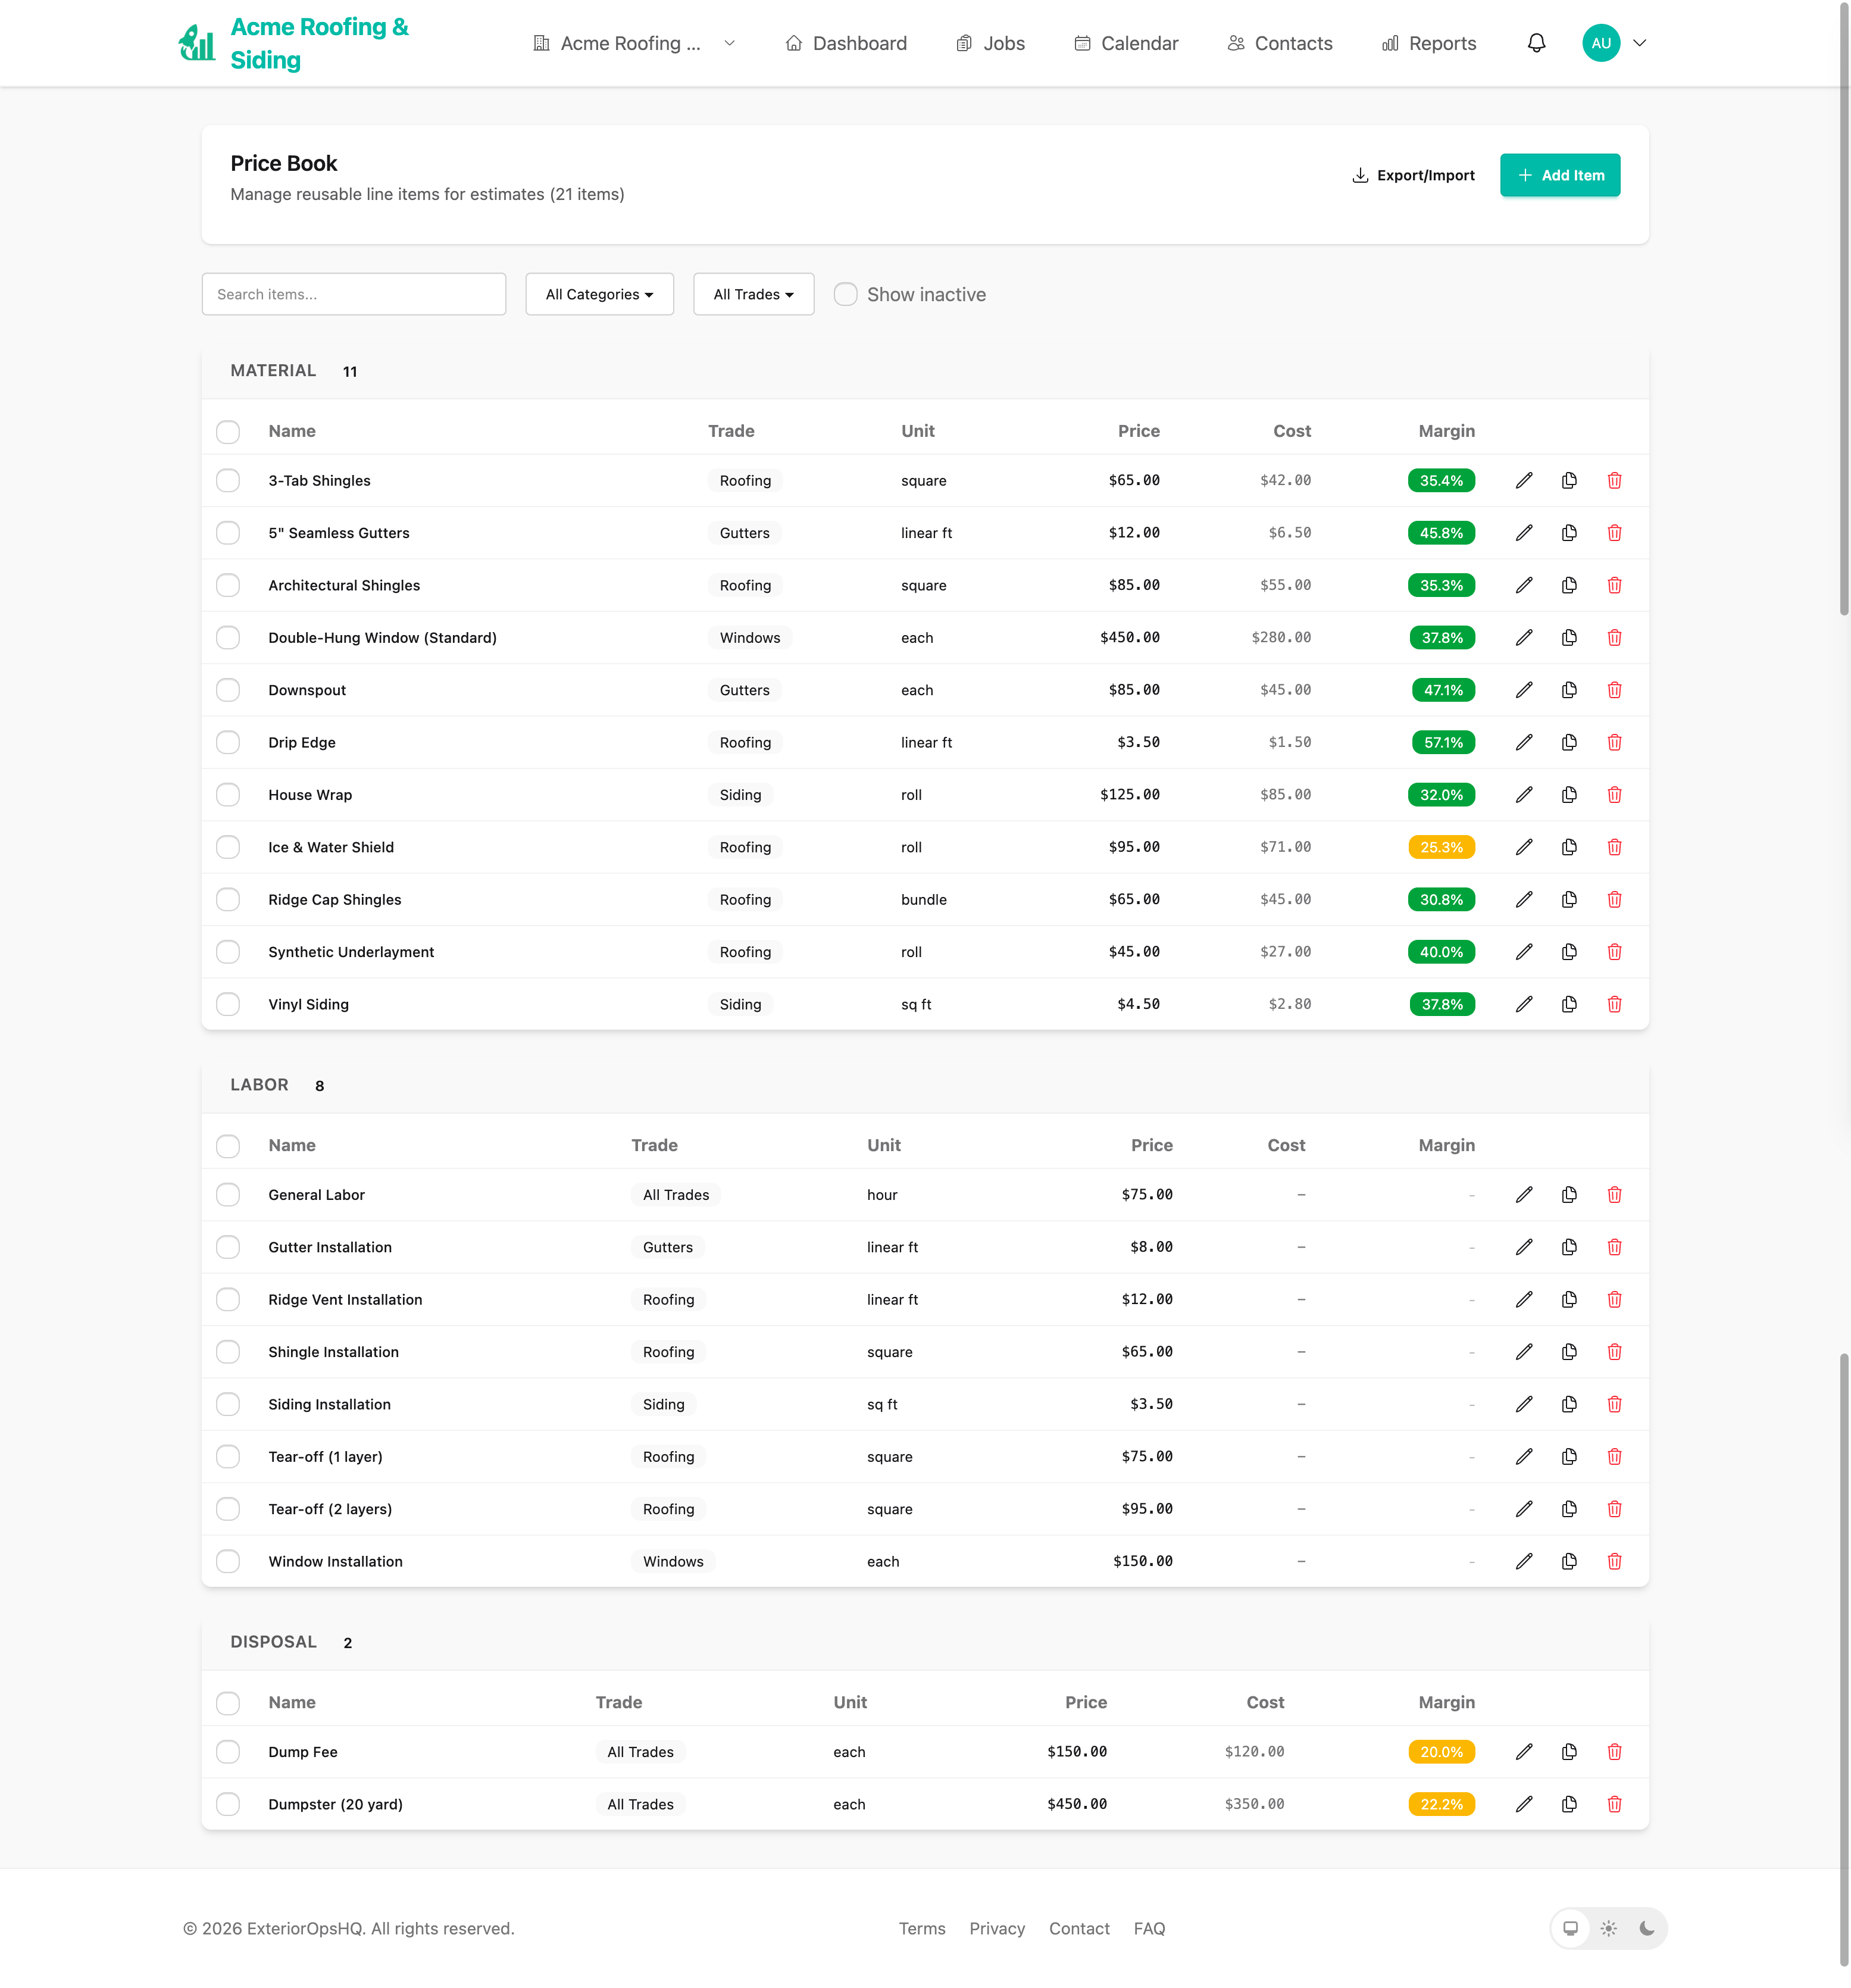Click the edit pencil for 3-Tab Shingles
Image resolution: width=1851 pixels, height=1988 pixels.
click(1524, 481)
